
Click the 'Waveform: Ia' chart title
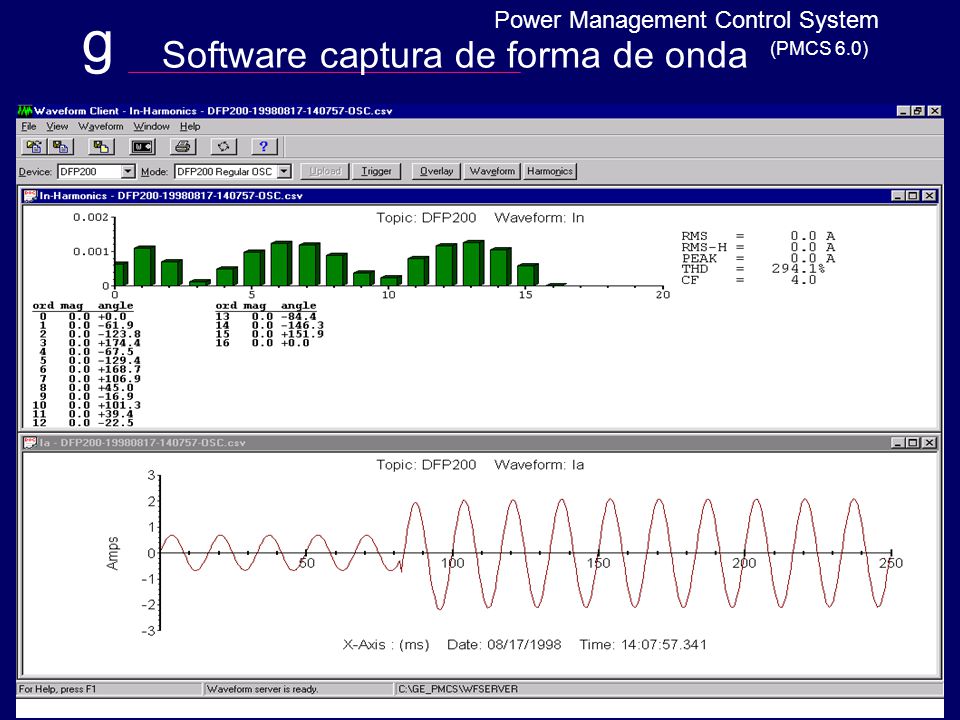coord(539,465)
